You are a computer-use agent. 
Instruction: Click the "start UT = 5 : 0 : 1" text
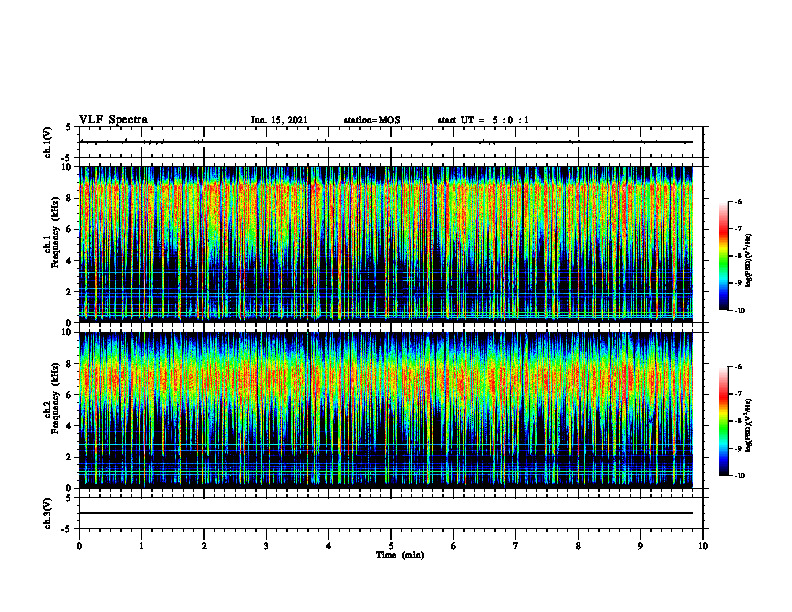click(483, 120)
